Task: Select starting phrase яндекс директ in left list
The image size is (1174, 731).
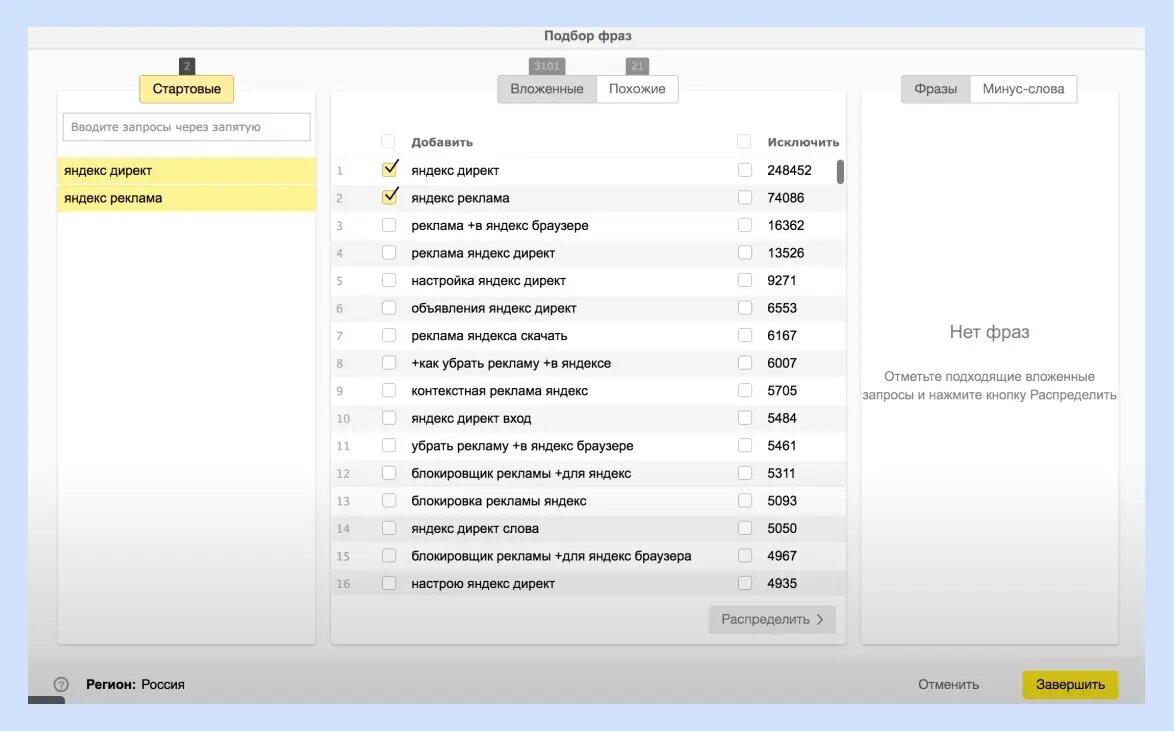Action: (186, 171)
